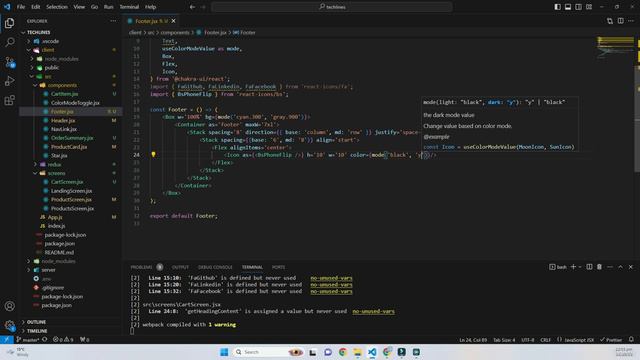Open the Explorer view in activity bar
The image size is (640, 360).
point(9,23)
